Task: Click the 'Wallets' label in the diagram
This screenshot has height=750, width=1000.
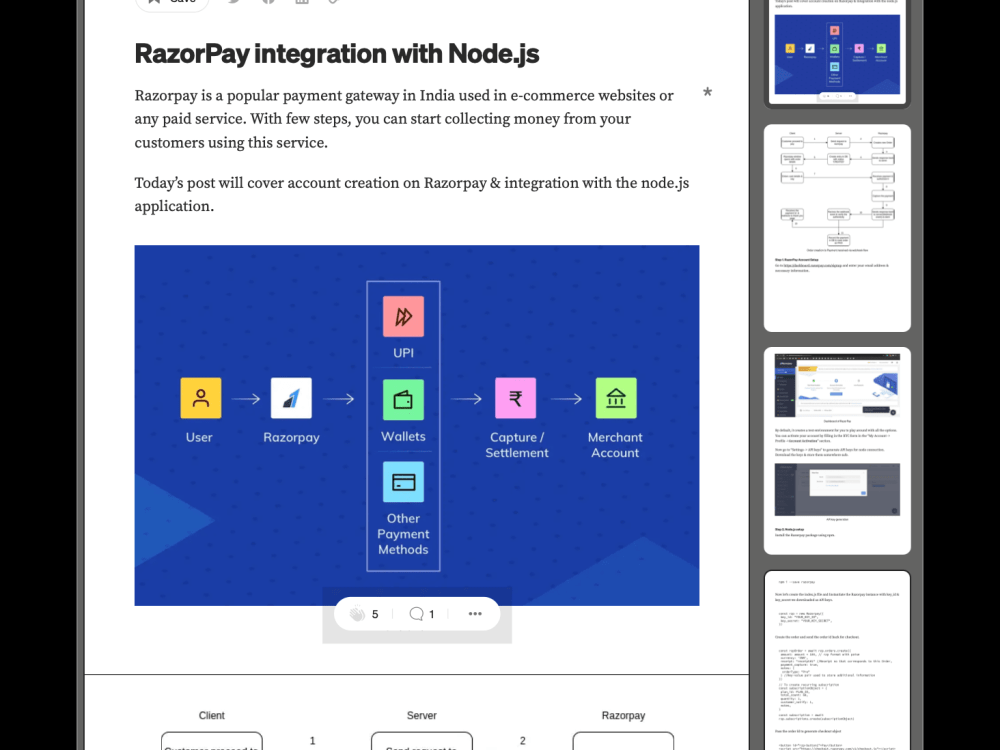Action: 403,436
